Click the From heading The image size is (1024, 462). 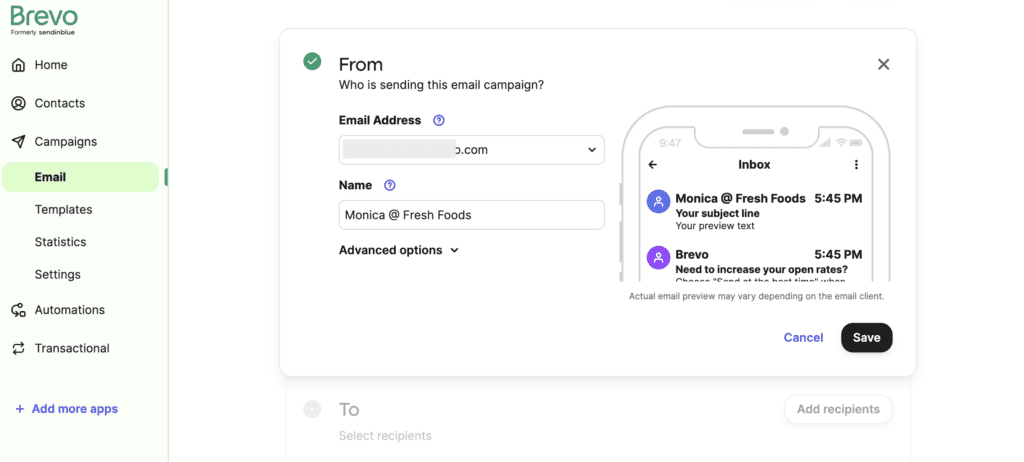(x=360, y=65)
